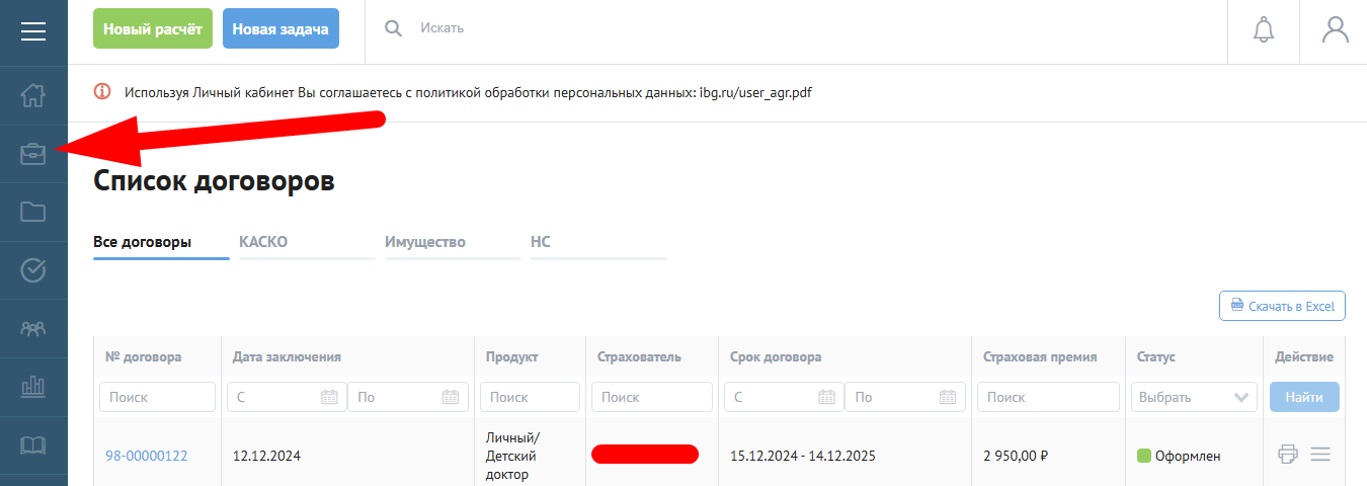Open the briefcase contracts section
The height and width of the screenshot is (486, 1367).
tap(34, 153)
